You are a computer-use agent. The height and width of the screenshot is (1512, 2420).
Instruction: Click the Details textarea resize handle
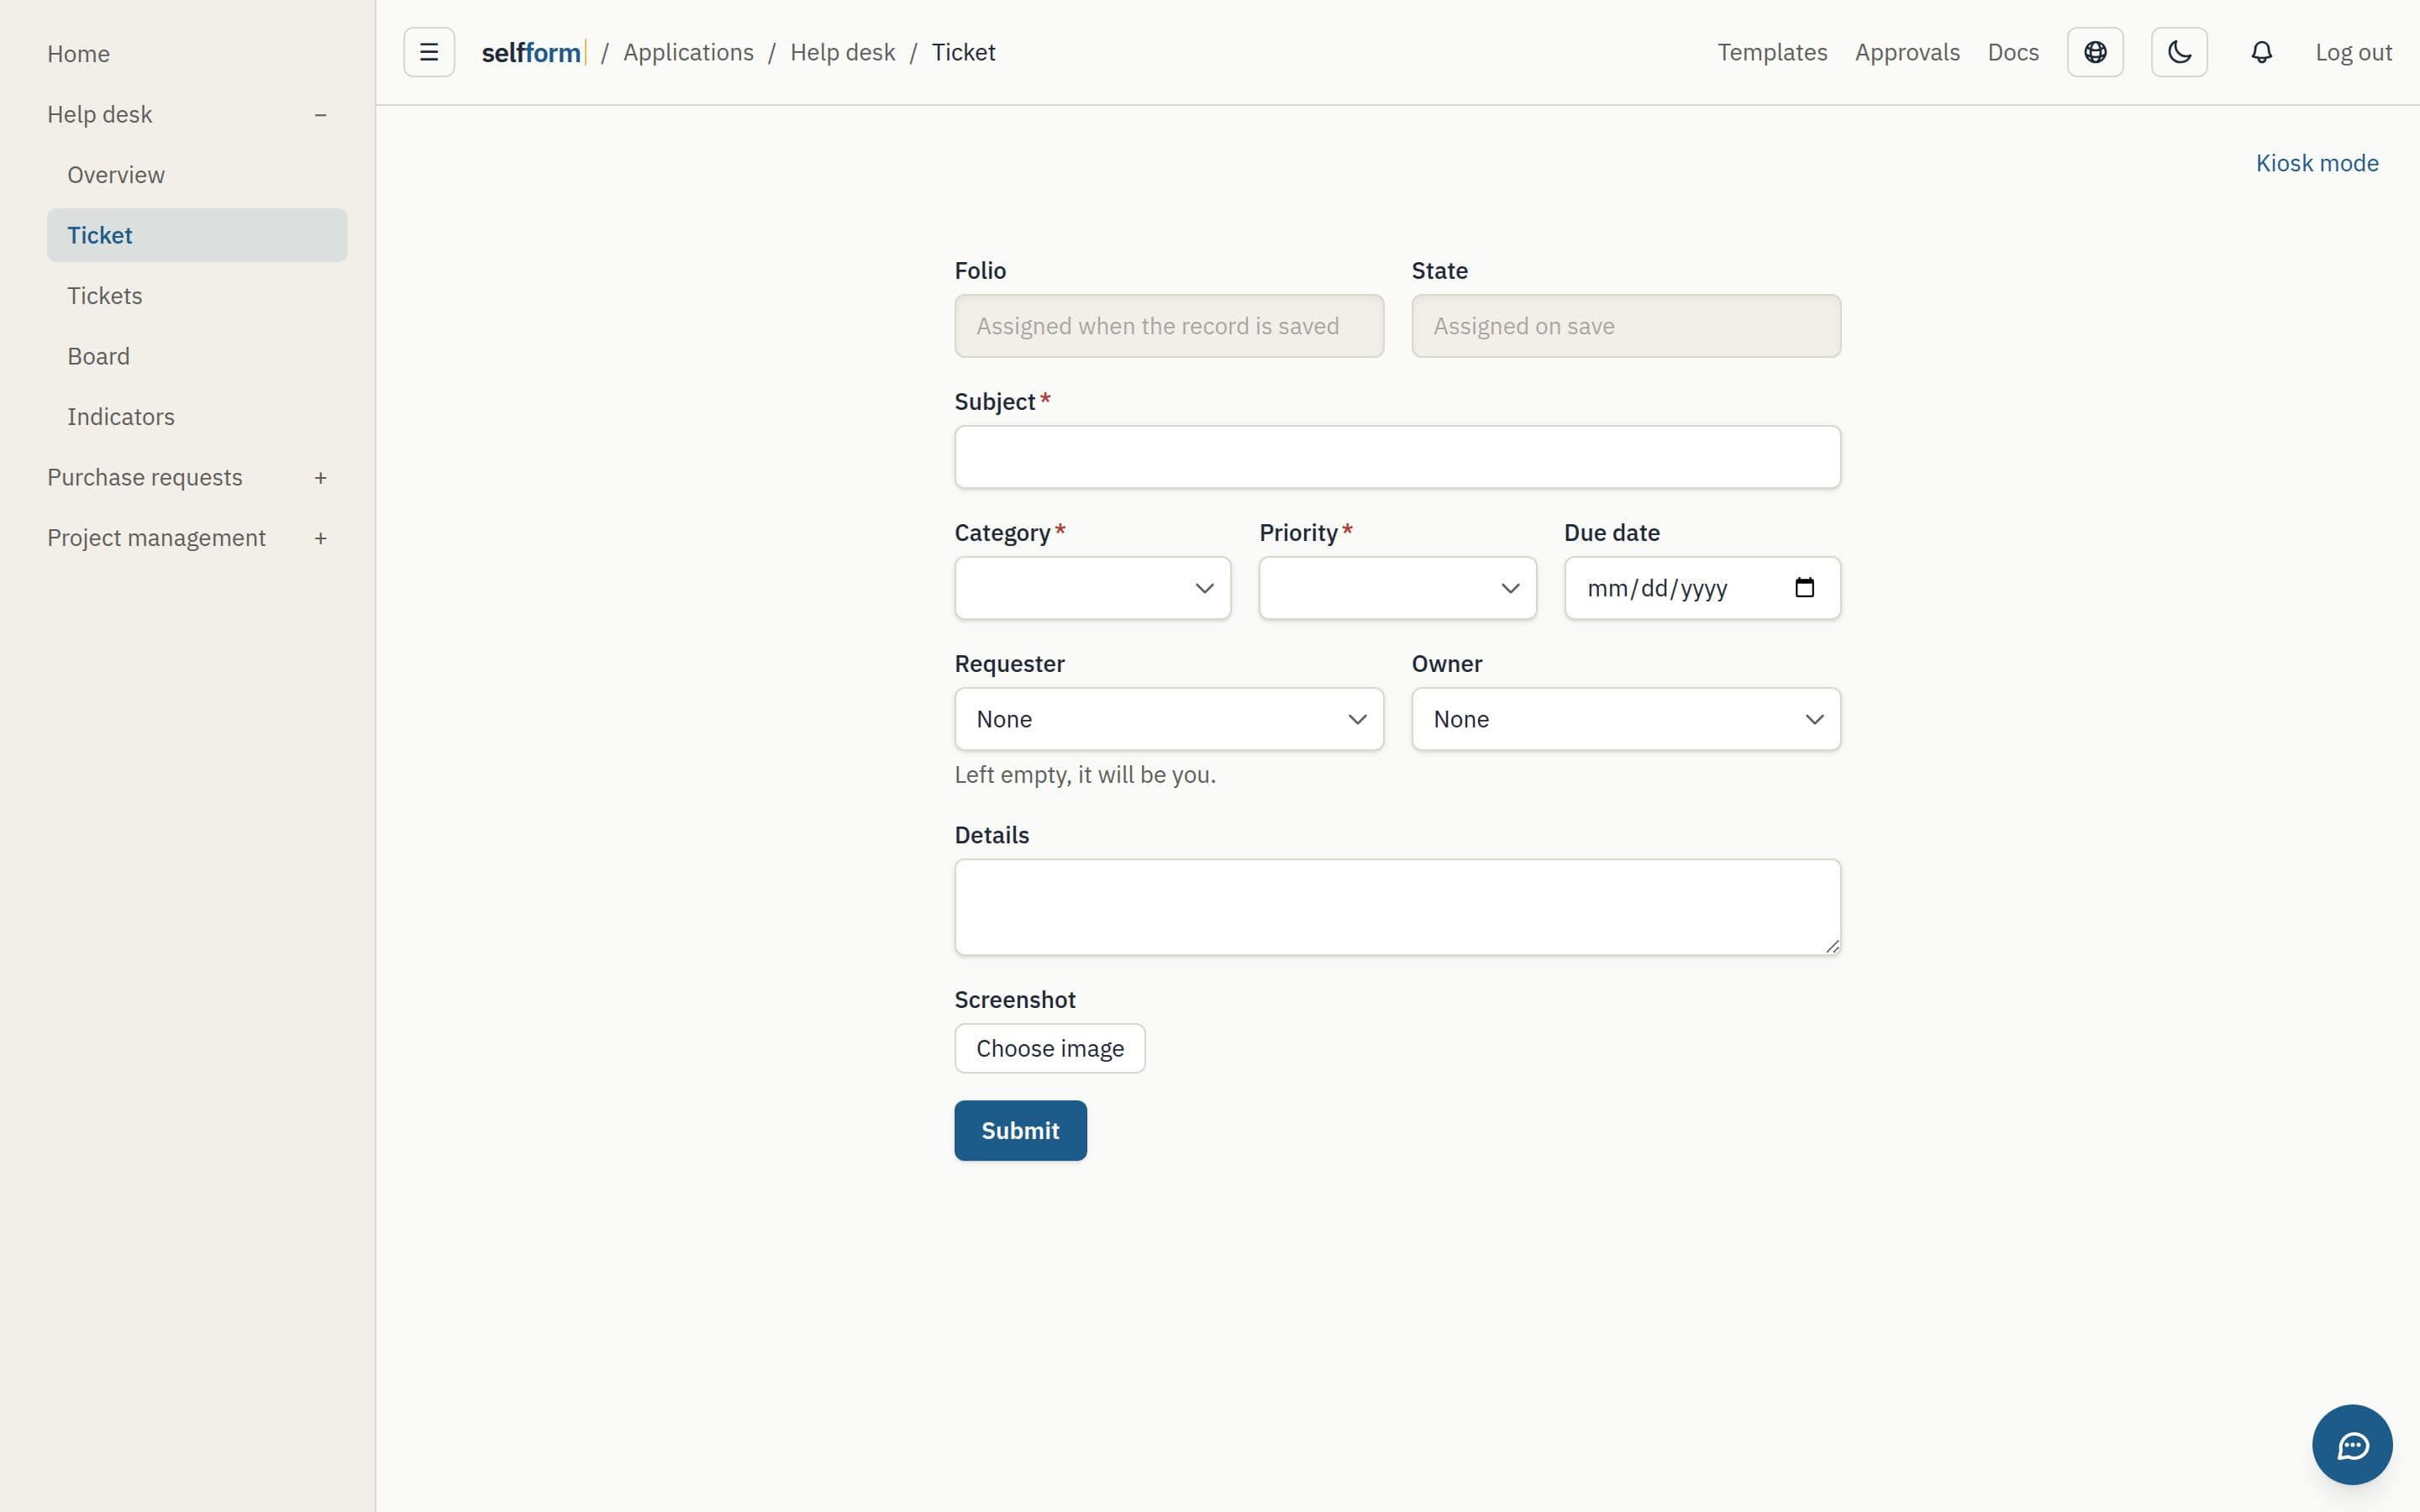click(1832, 946)
